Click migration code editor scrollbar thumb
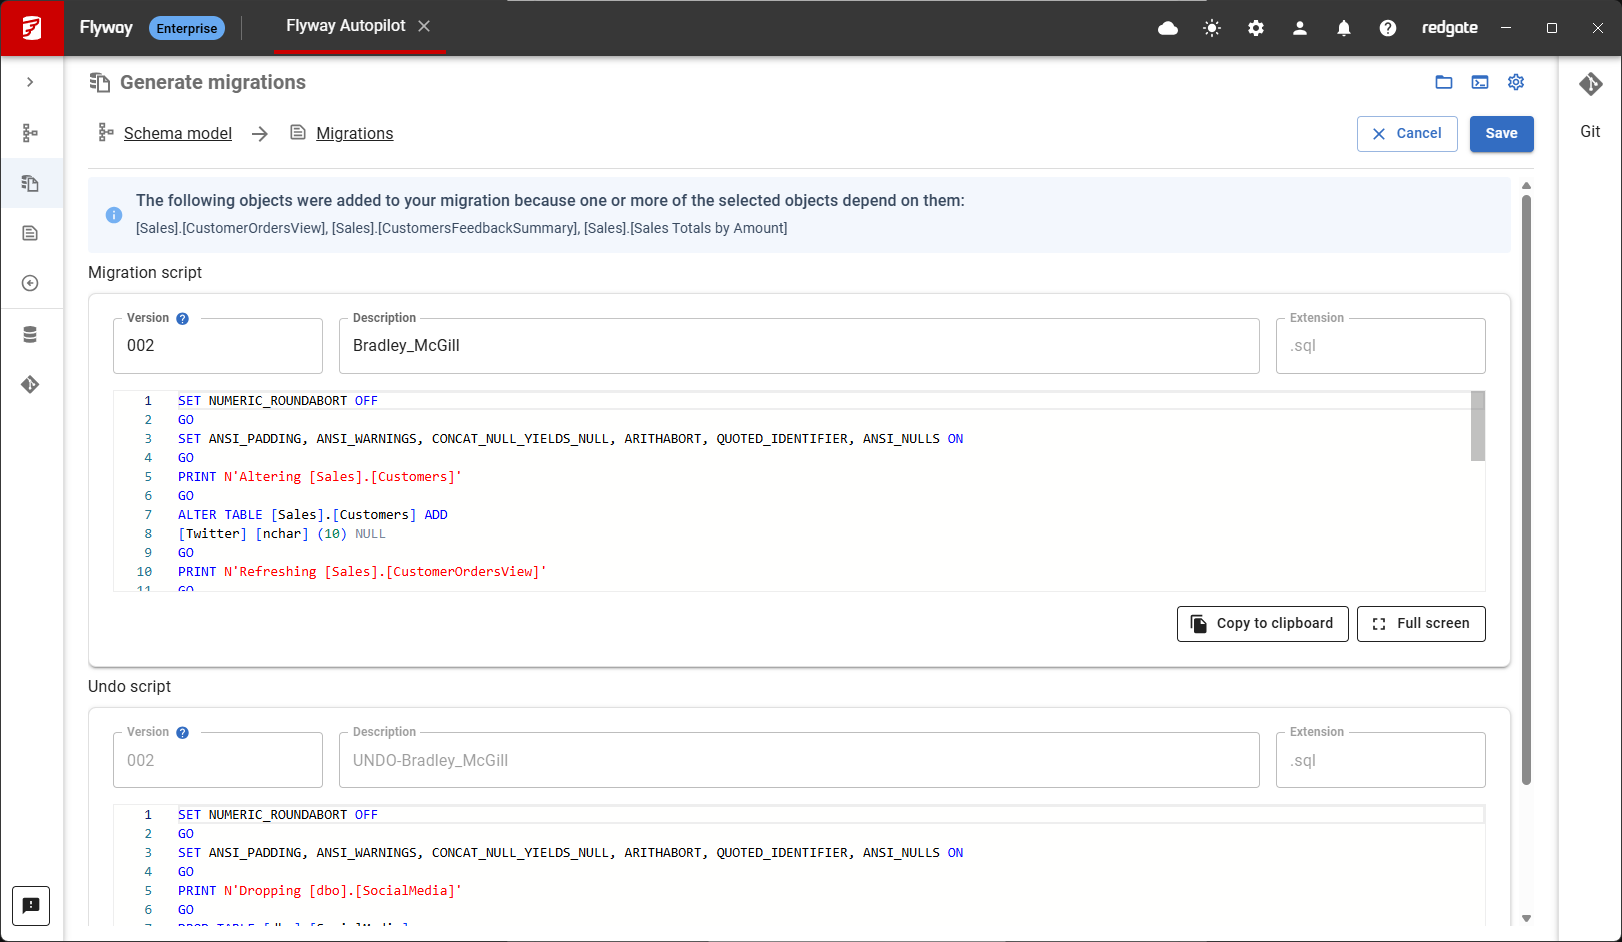The width and height of the screenshot is (1622, 942). pos(1478,426)
